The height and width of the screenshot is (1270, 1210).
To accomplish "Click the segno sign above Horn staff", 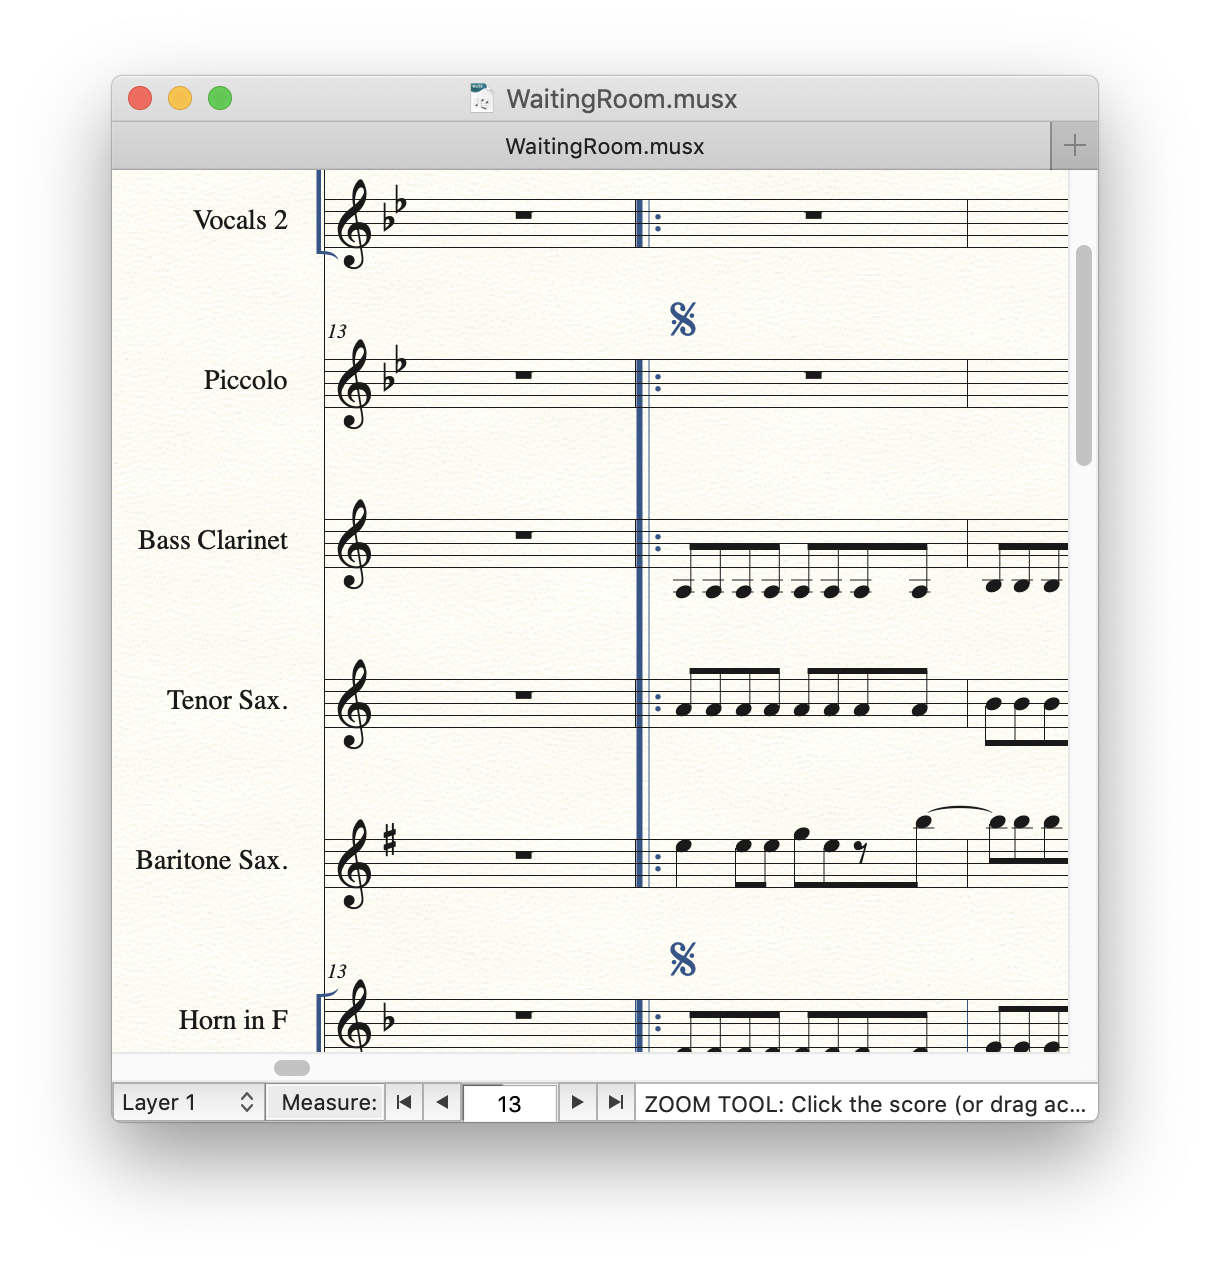I will 683,960.
